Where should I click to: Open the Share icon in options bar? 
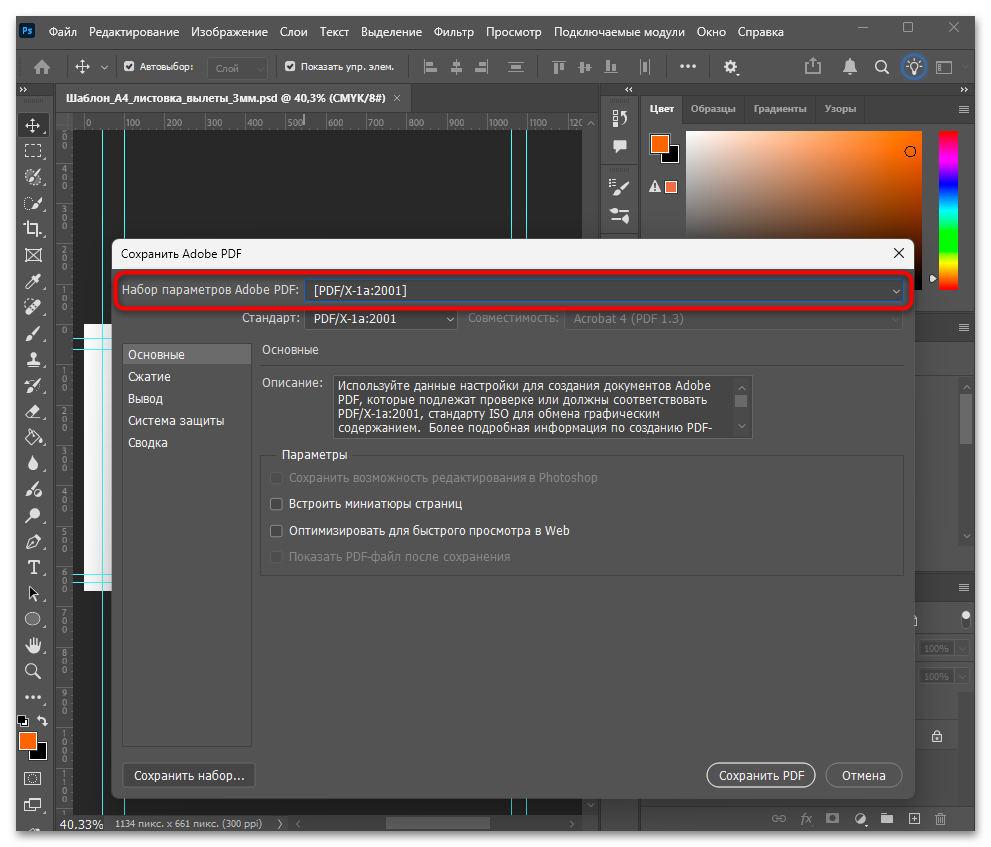pyautogui.click(x=813, y=66)
